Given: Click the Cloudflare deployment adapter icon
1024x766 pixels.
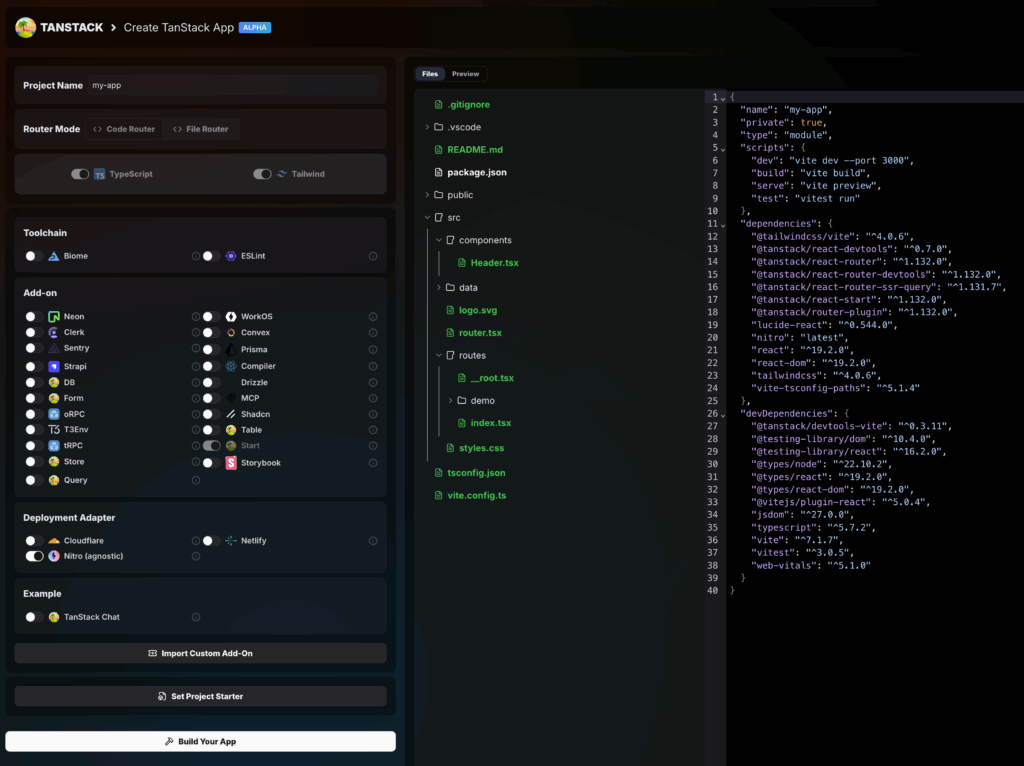Looking at the screenshot, I should [54, 541].
